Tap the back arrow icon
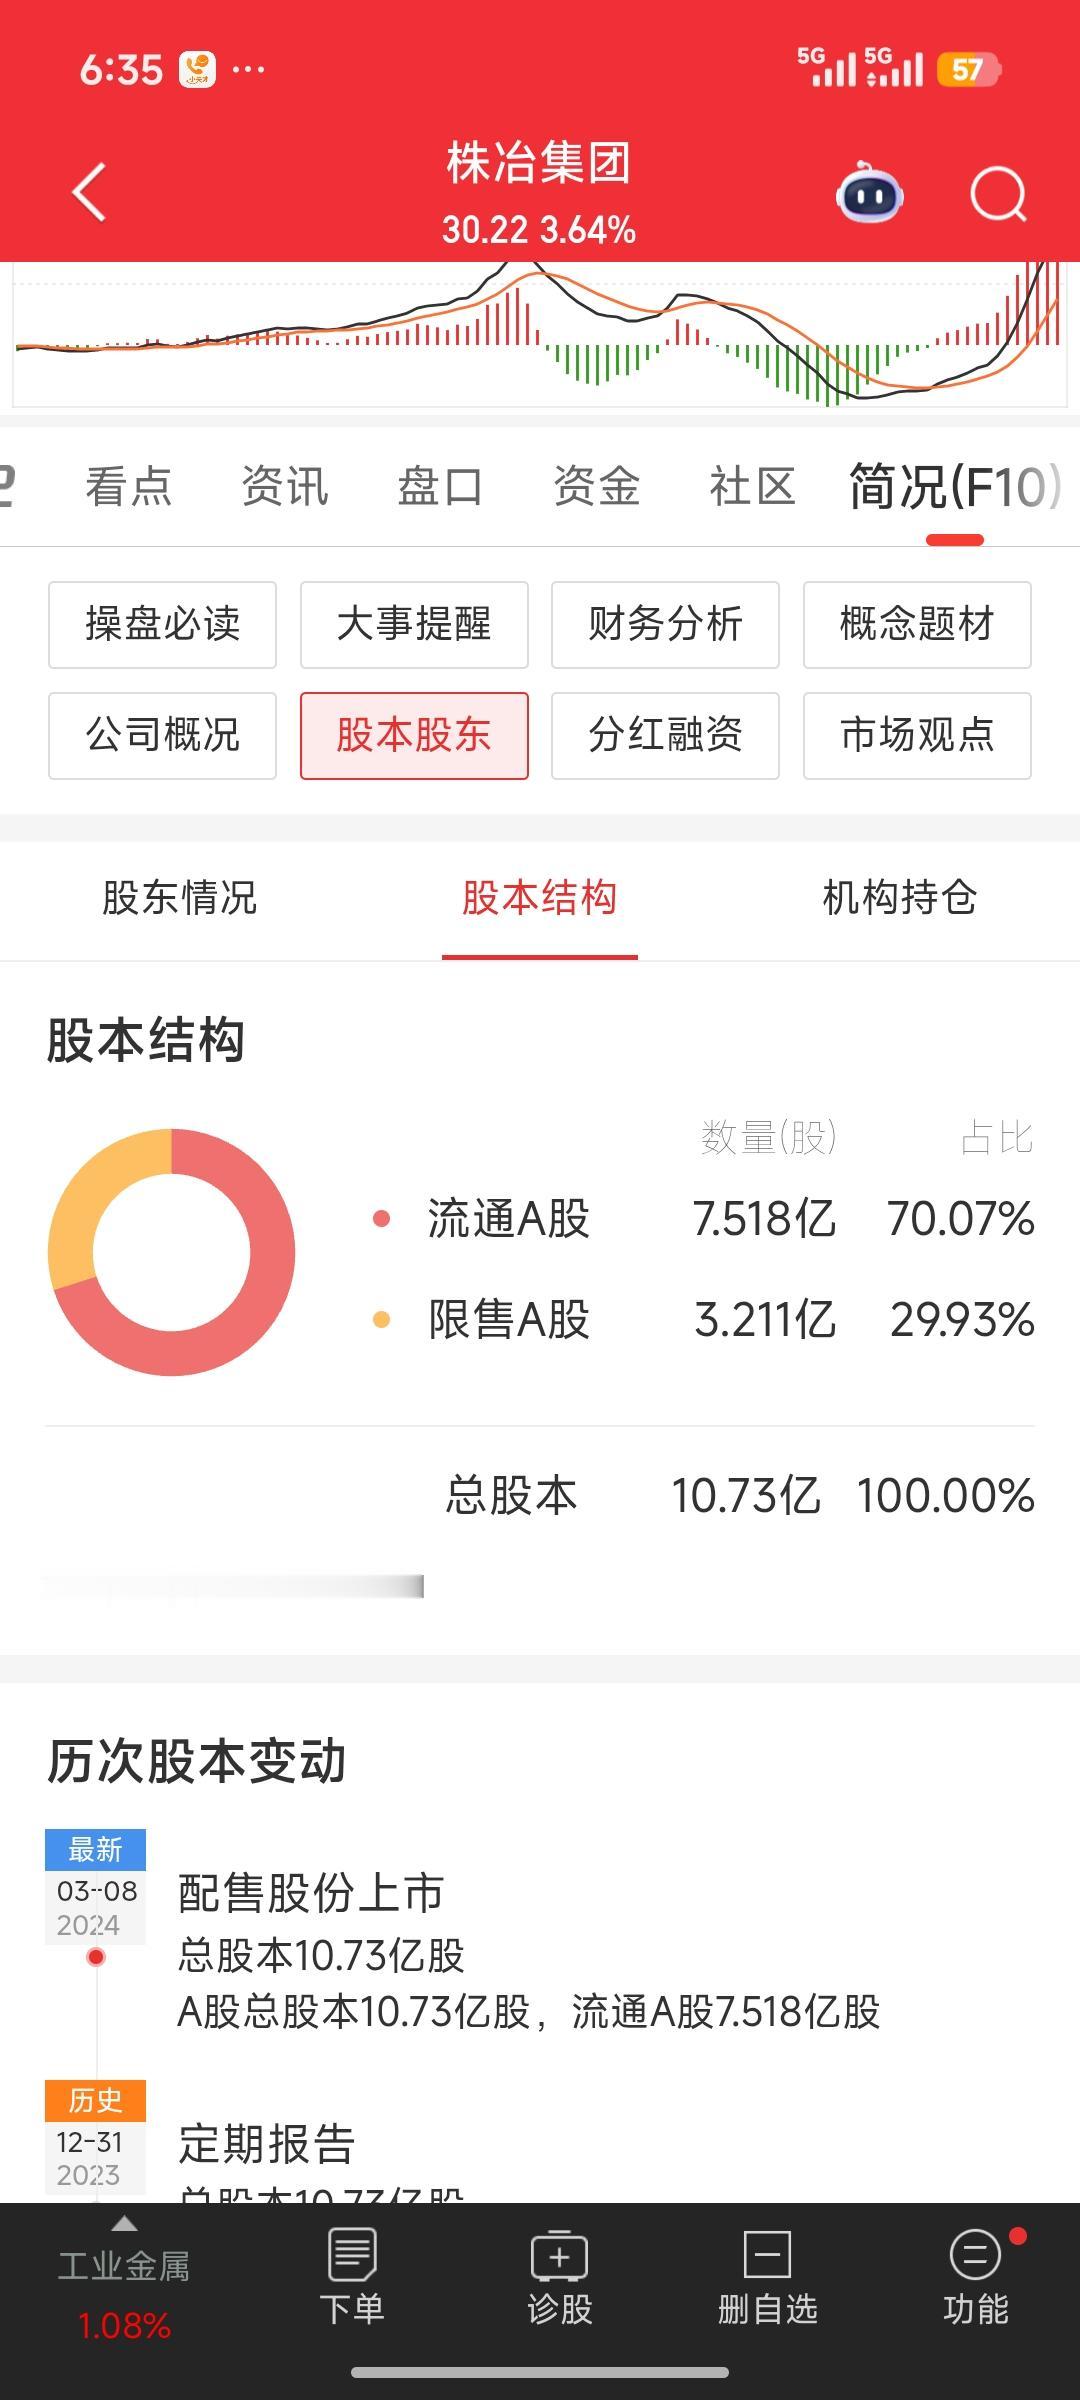 tap(90, 192)
